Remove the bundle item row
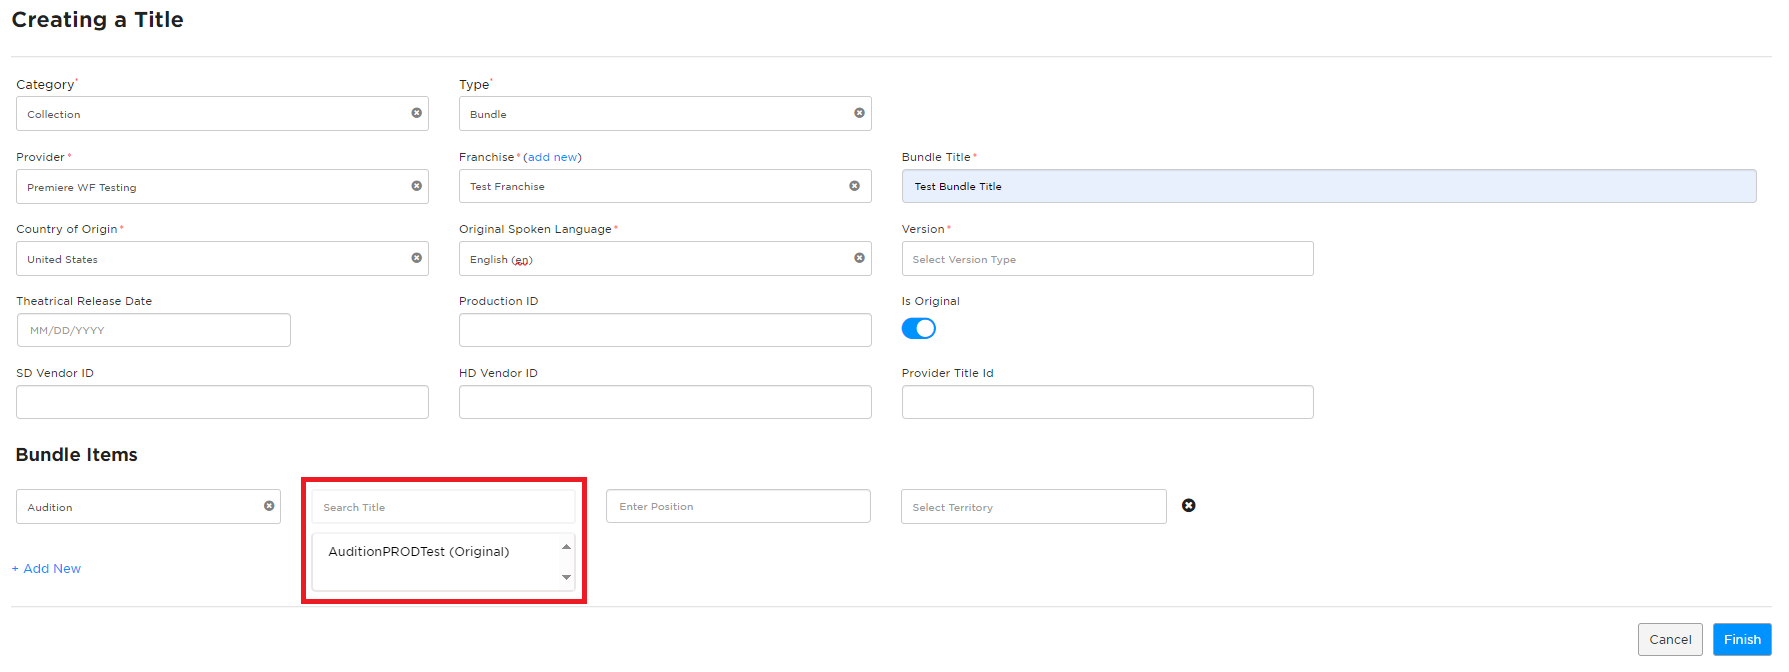The image size is (1789, 672). 1188,505
